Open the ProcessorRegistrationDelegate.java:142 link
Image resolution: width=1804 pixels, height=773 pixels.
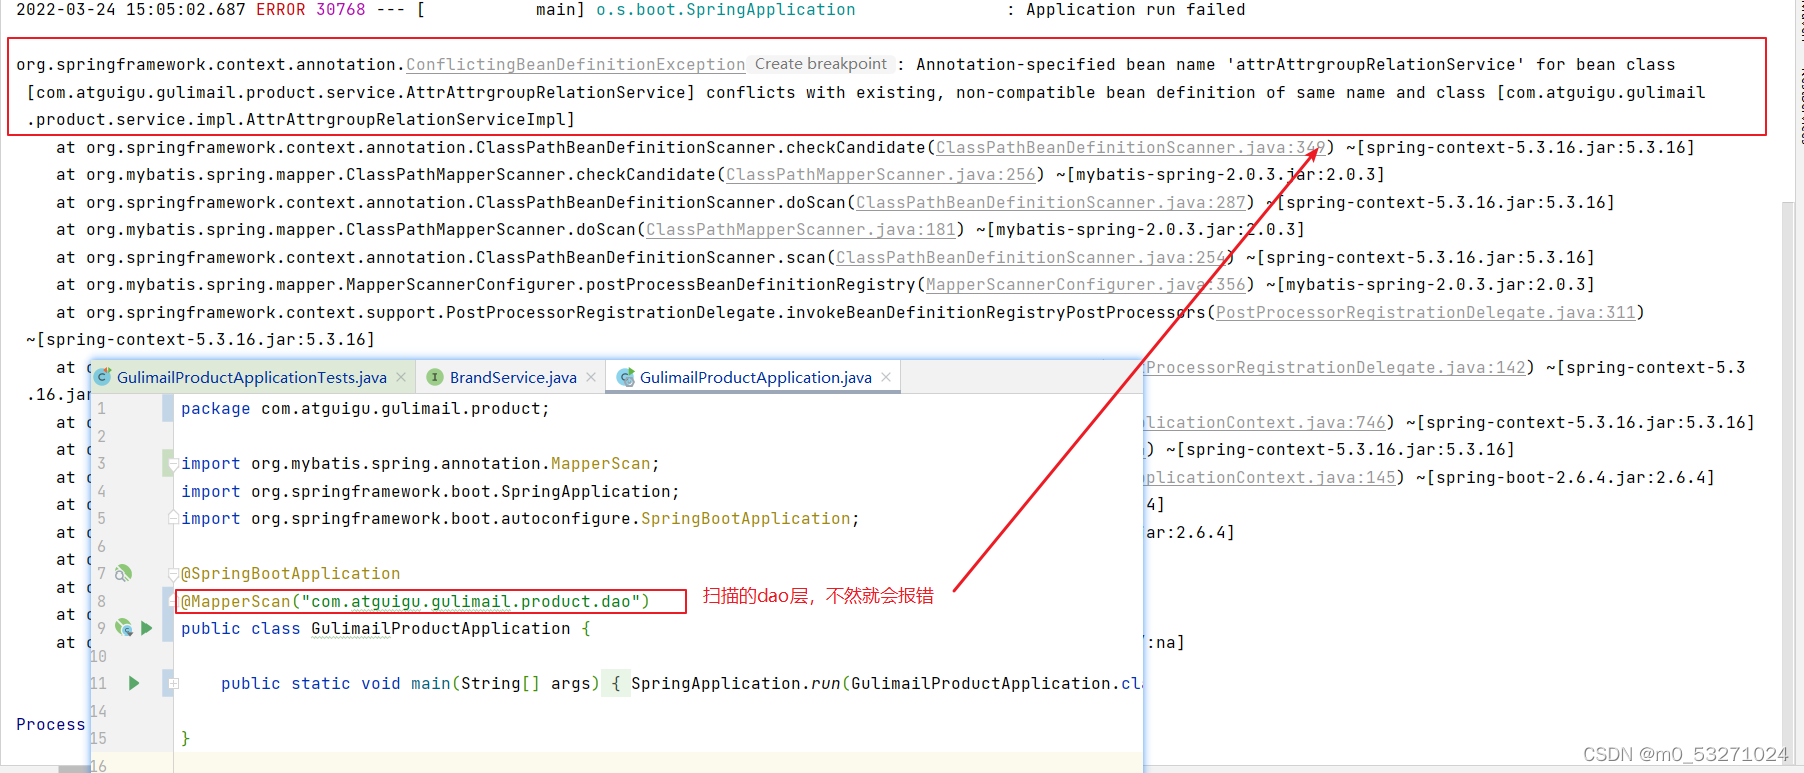1335,368
